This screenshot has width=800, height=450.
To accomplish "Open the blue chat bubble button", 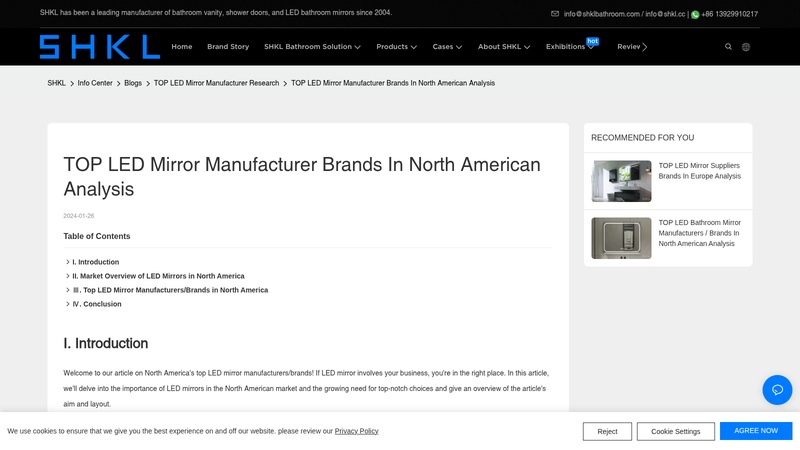I will (x=777, y=390).
